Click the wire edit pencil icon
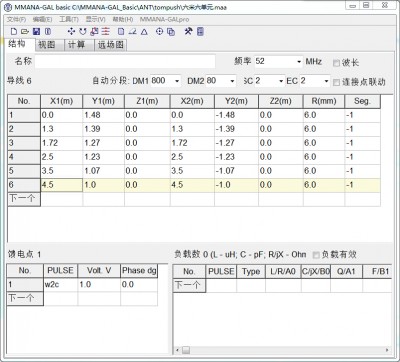400x362 pixels. (x=133, y=32)
